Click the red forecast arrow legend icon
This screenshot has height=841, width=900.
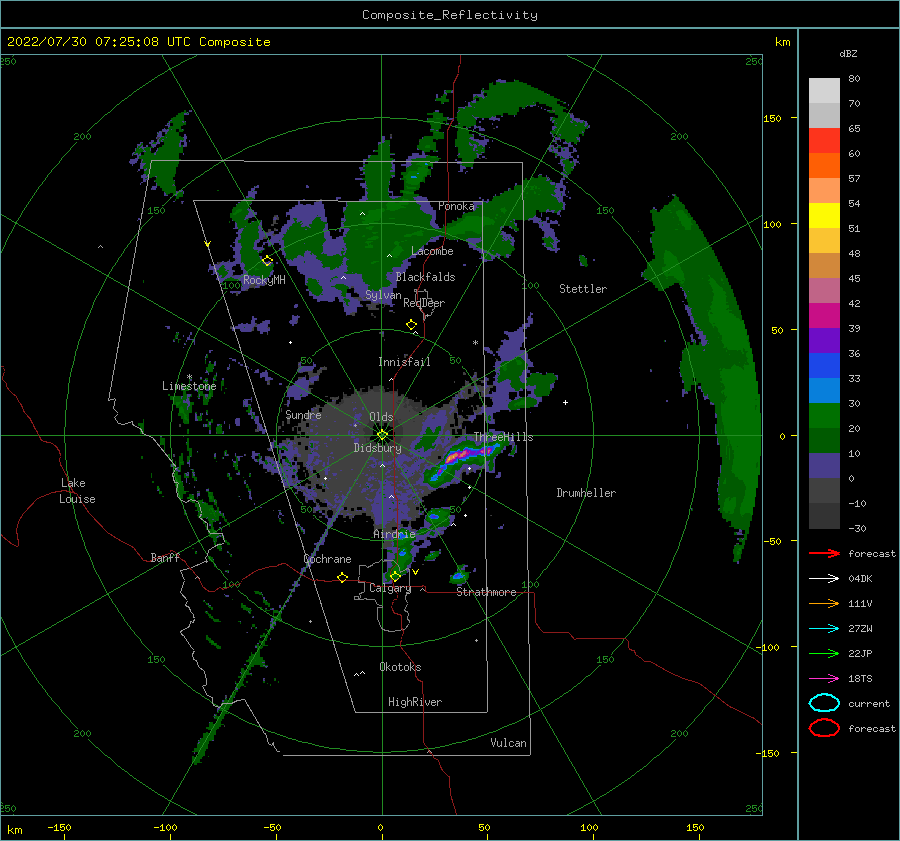coord(824,553)
